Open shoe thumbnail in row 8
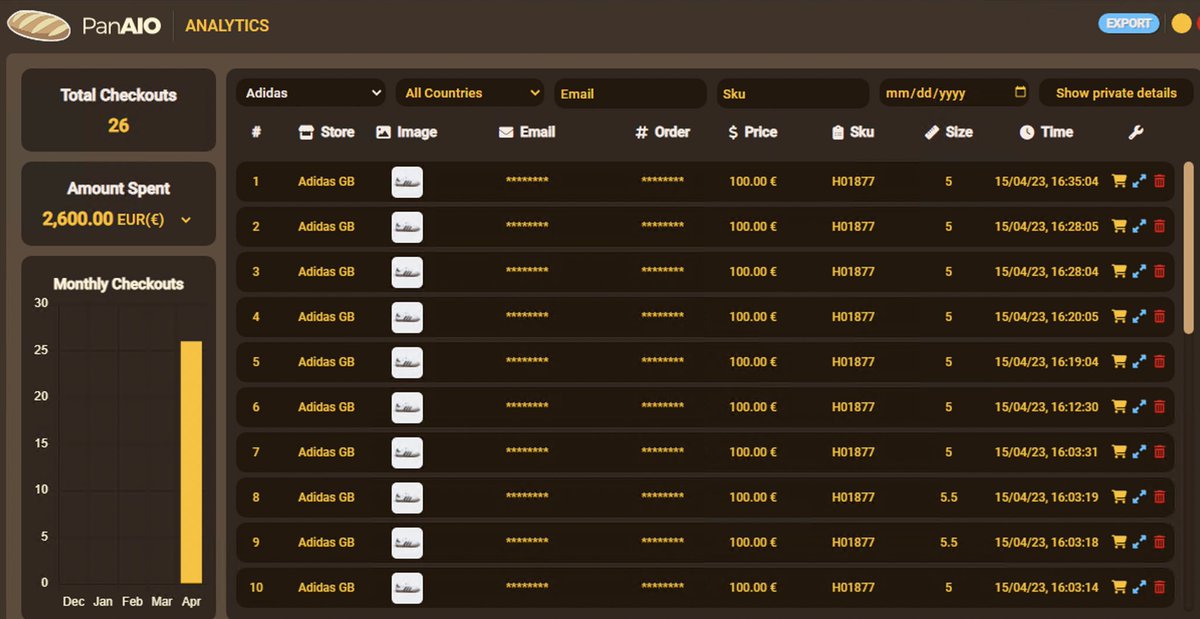Viewport: 1200px width, 619px height. tap(407, 497)
